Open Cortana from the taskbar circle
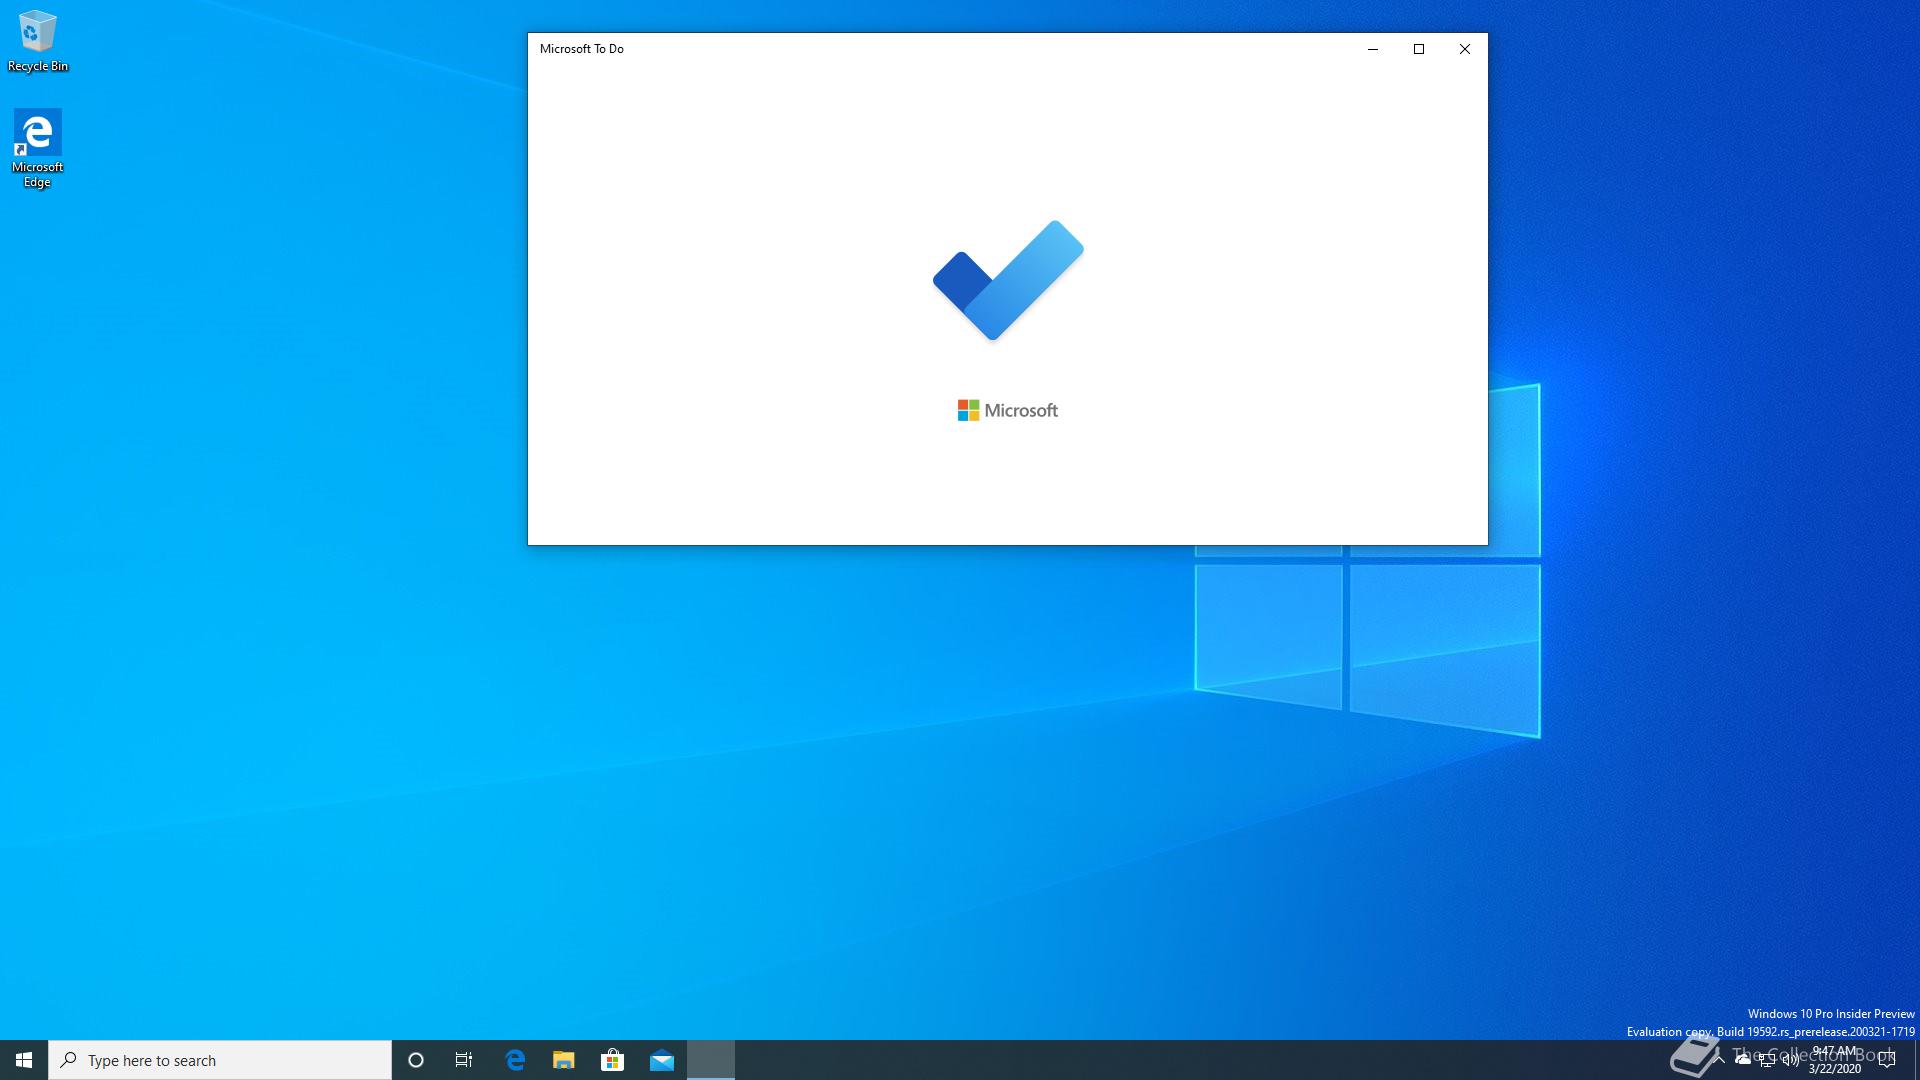This screenshot has height=1080, width=1920. tap(416, 1060)
